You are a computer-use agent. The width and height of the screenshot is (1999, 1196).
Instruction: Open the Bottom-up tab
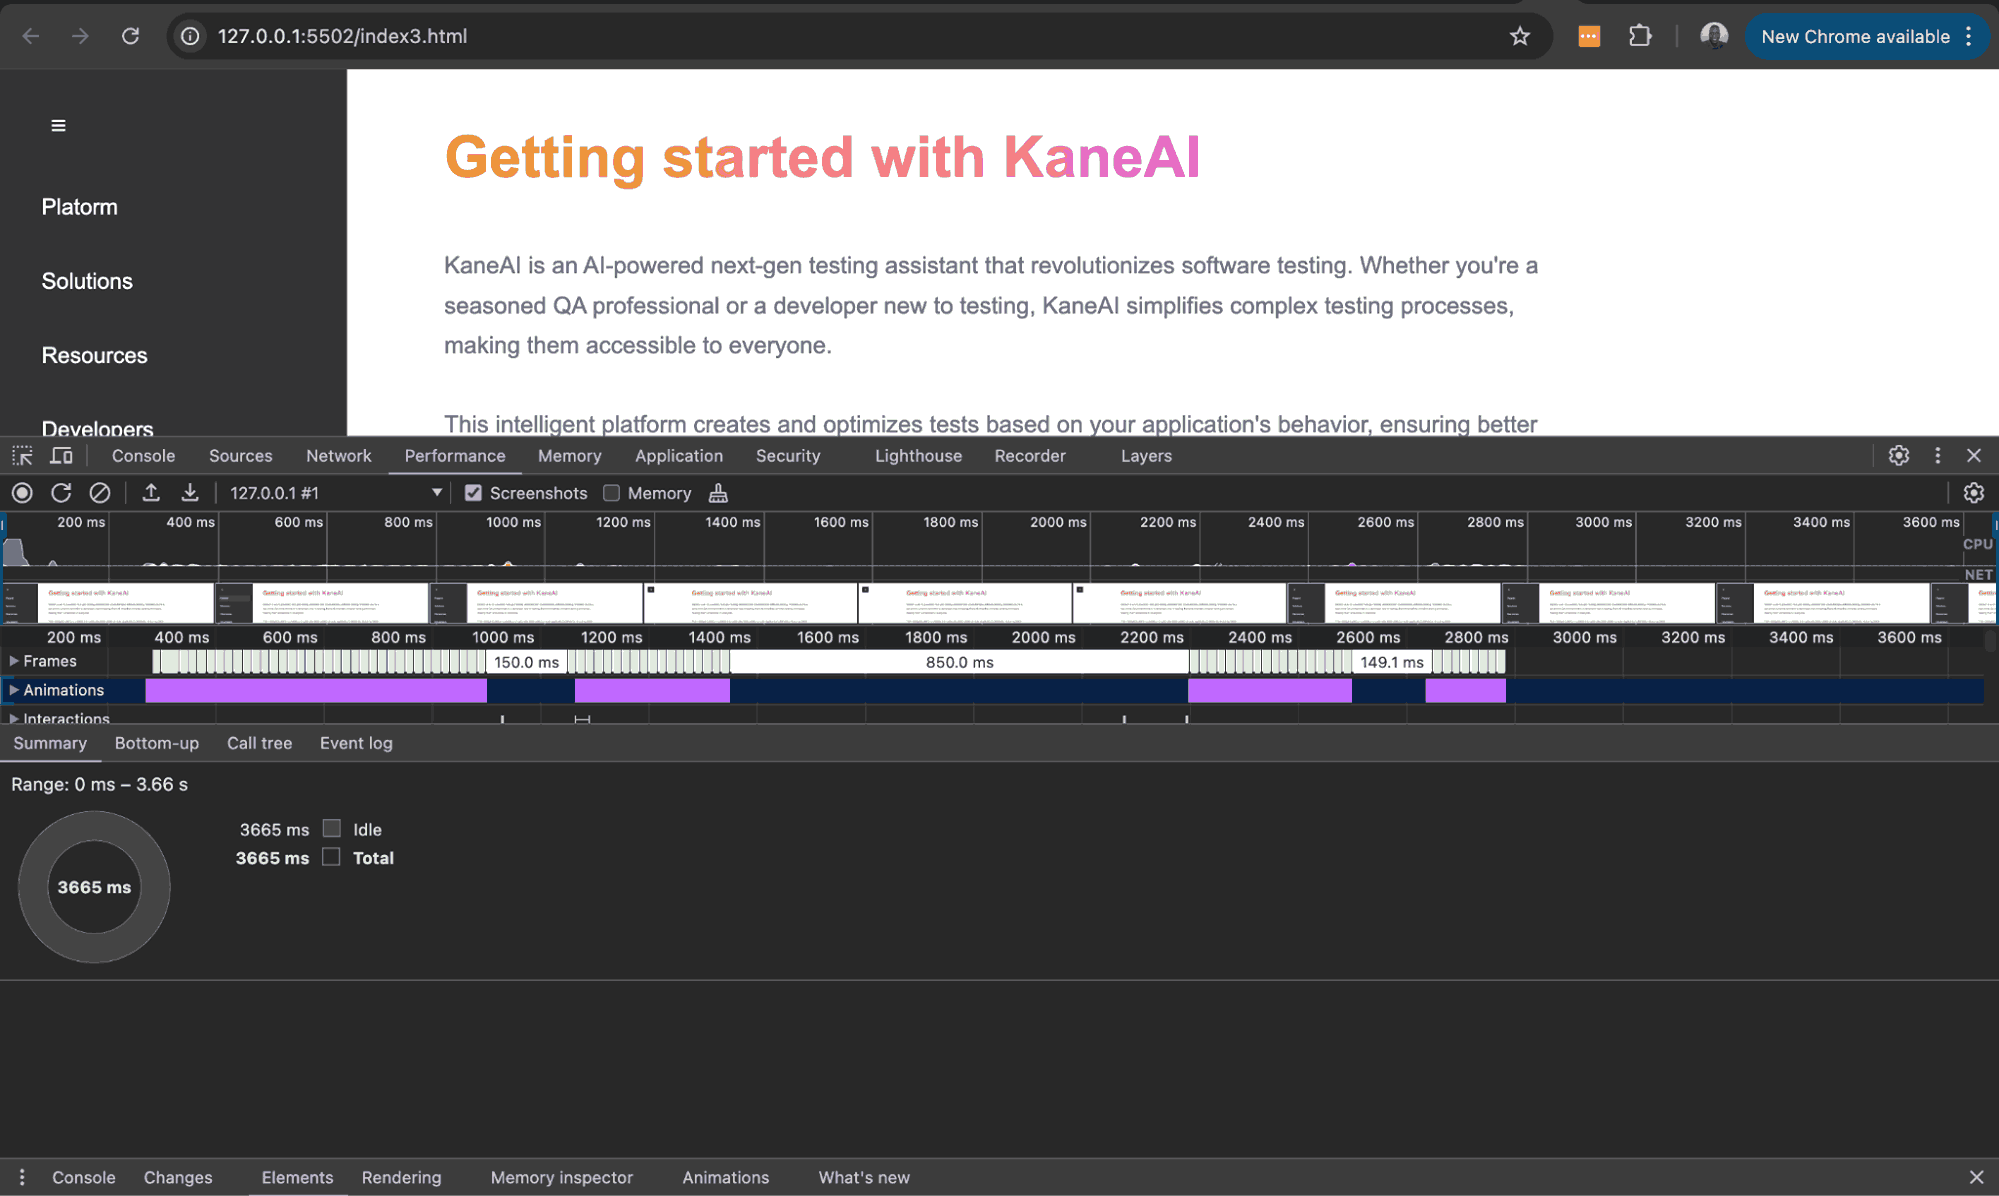point(157,743)
